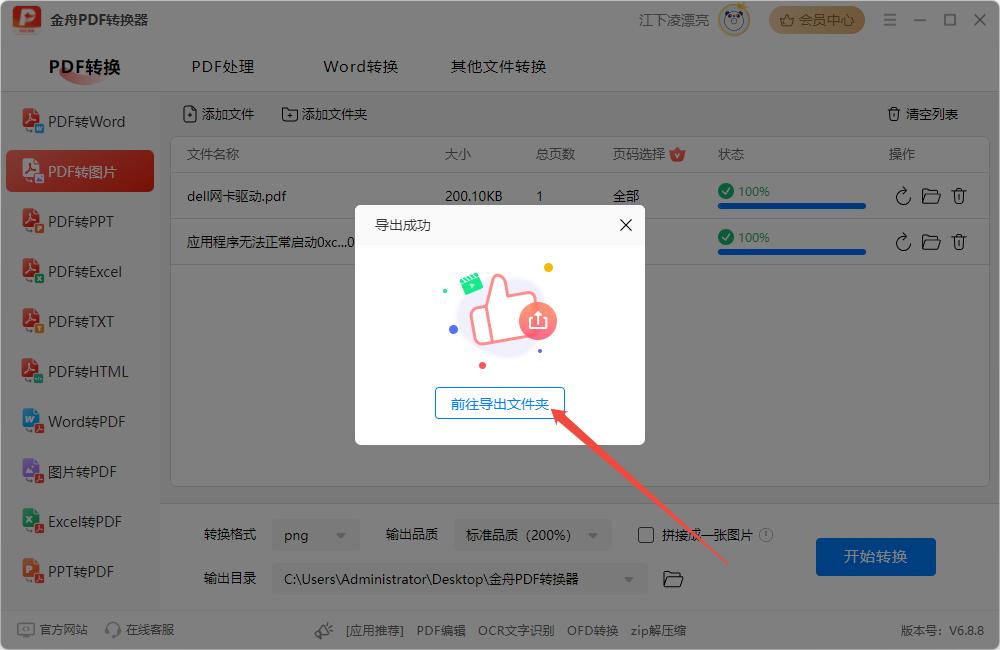Open 在线客服 online support

140,630
